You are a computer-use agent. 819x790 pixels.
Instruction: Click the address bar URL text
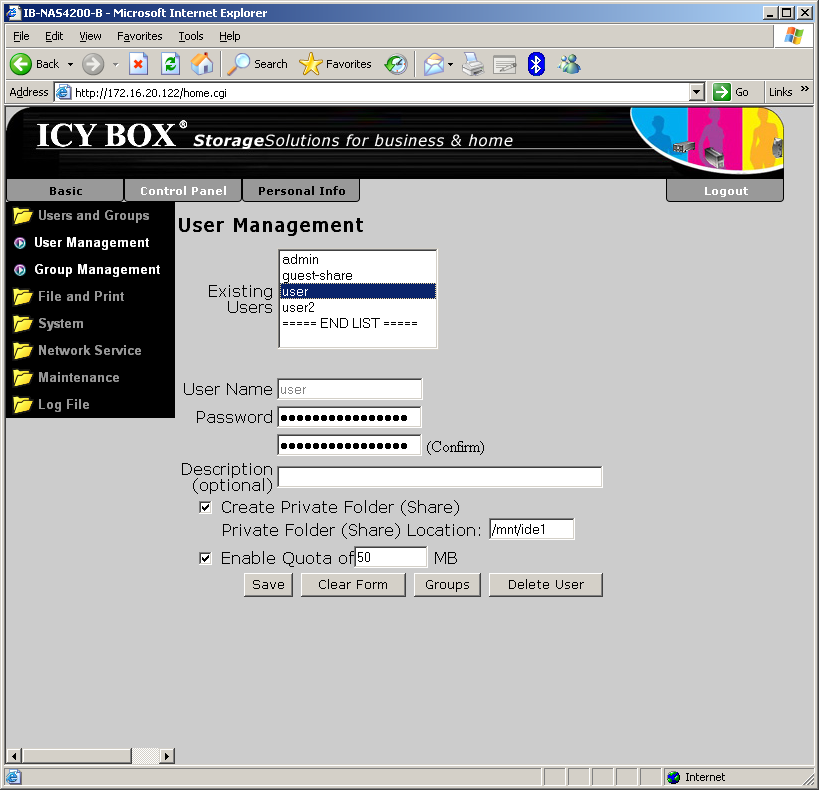(151, 93)
